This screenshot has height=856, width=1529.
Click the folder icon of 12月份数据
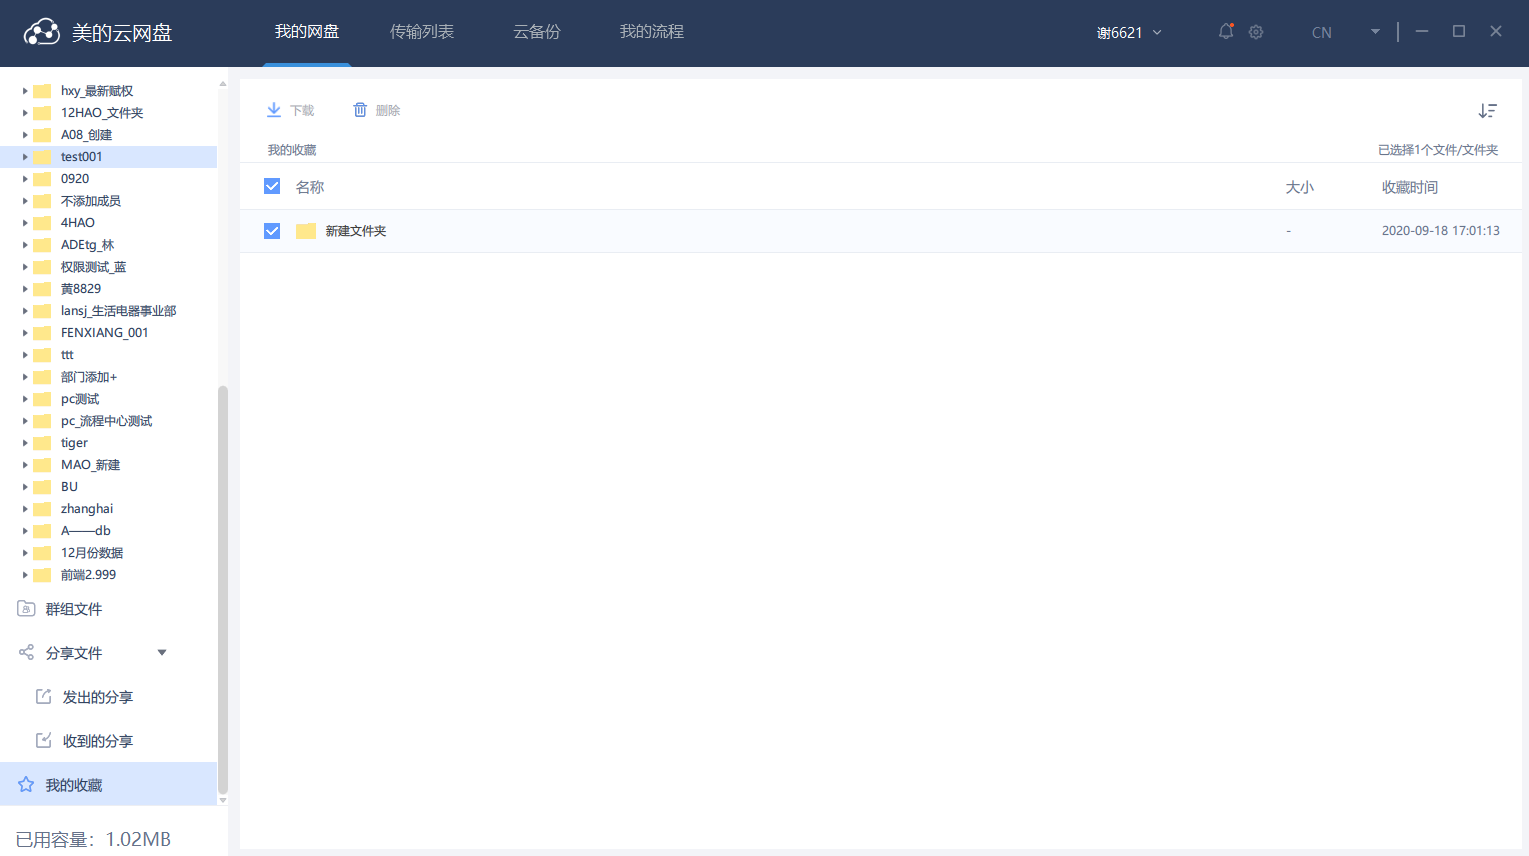[x=42, y=553]
